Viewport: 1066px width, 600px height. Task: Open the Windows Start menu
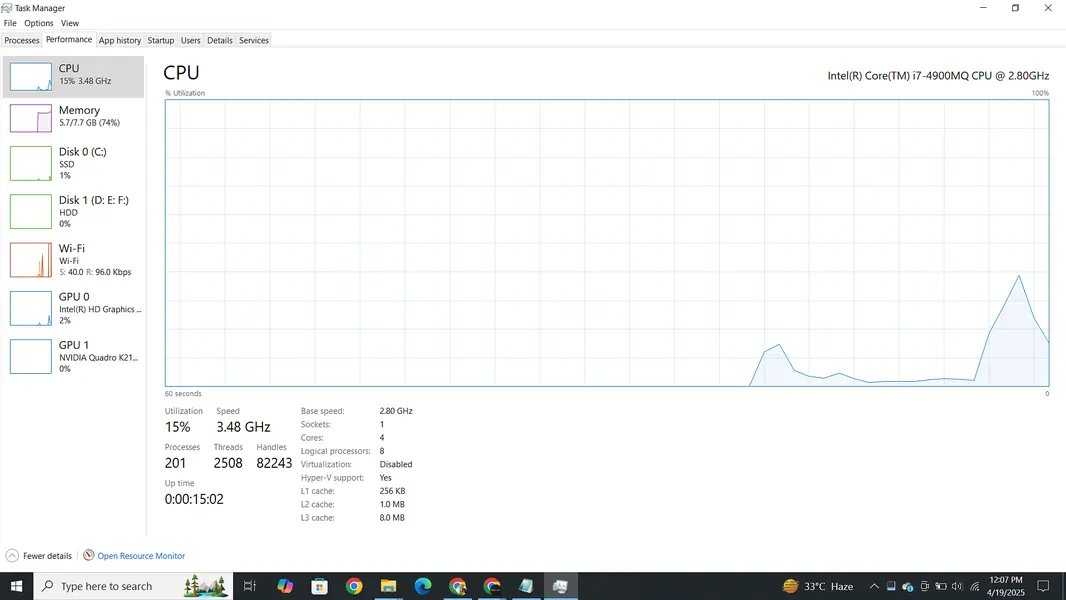17,586
